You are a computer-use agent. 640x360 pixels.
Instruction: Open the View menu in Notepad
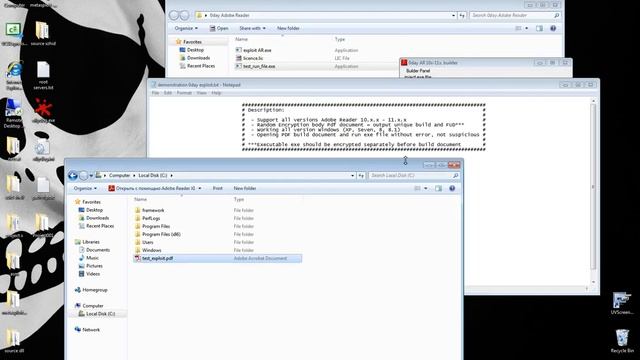[x=202, y=93]
